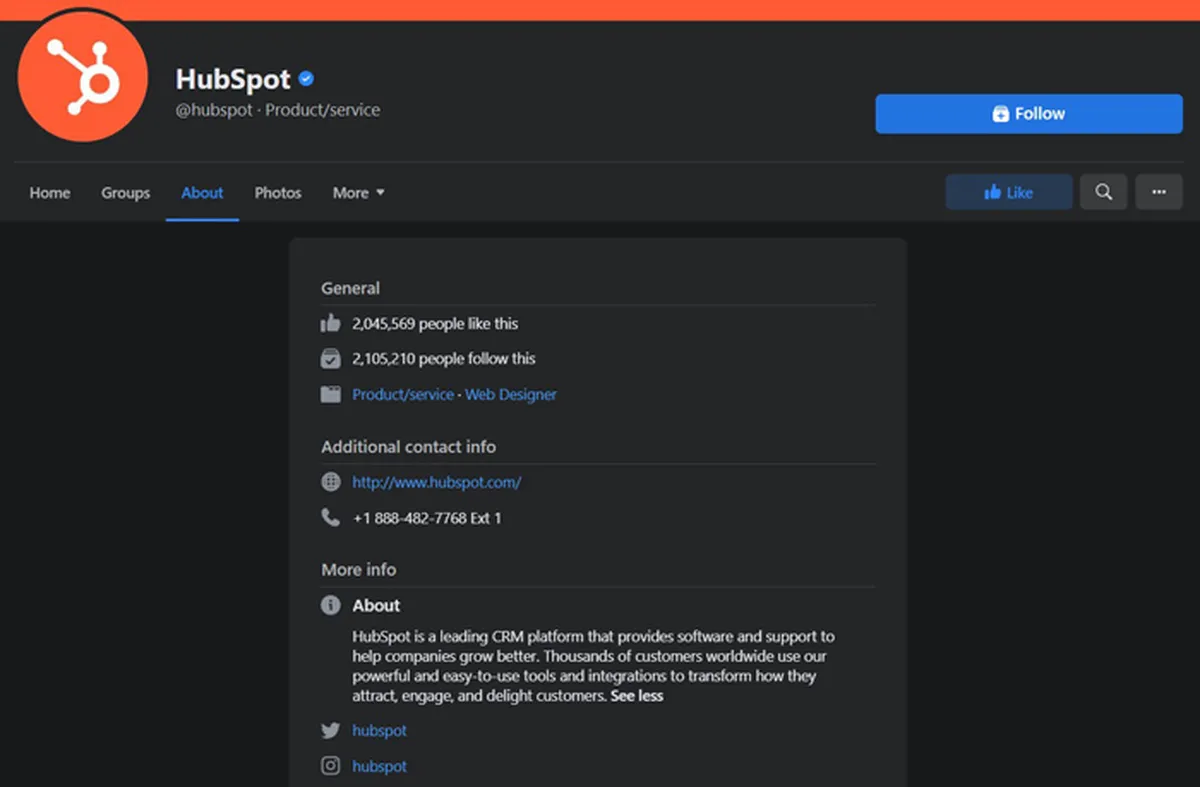The height and width of the screenshot is (787, 1200).
Task: Open the page search magnifier icon
Action: pyautogui.click(x=1103, y=192)
